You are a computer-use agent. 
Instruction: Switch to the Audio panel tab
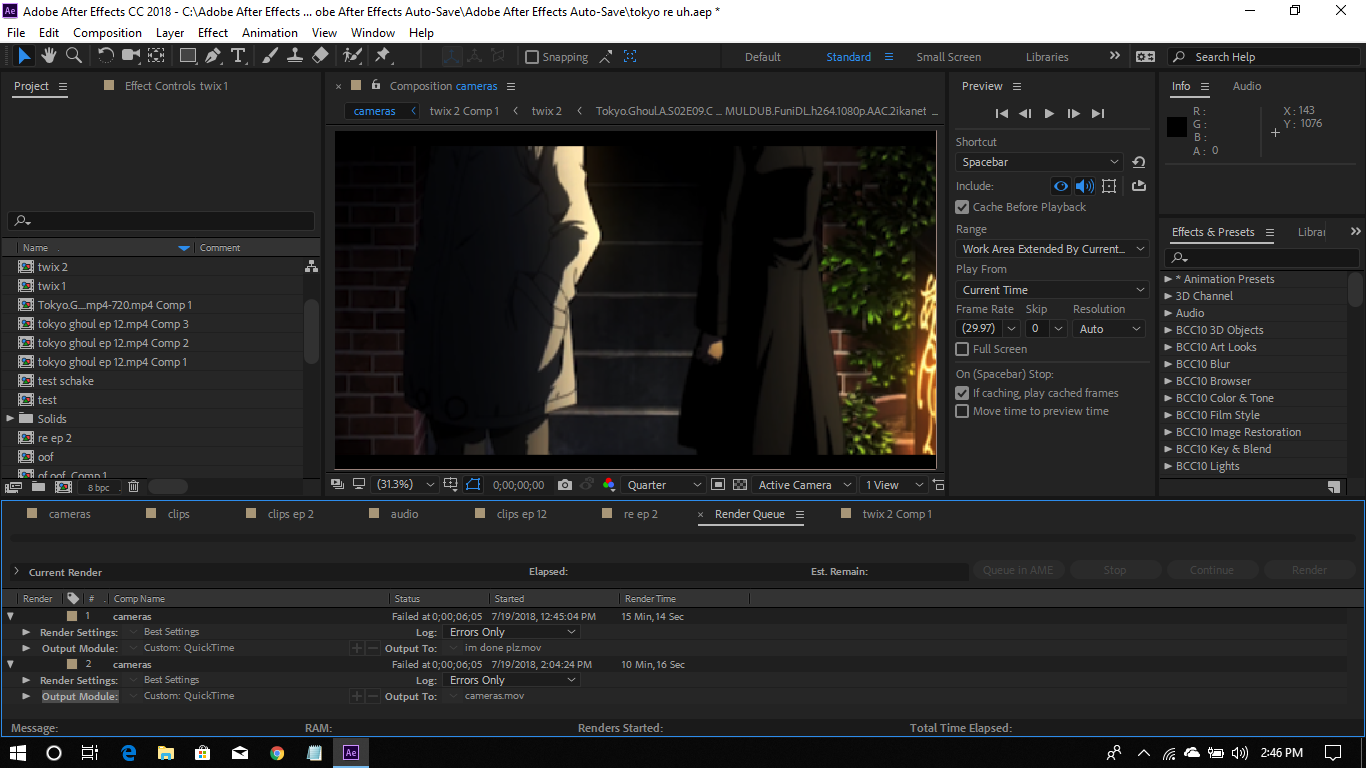point(1247,86)
